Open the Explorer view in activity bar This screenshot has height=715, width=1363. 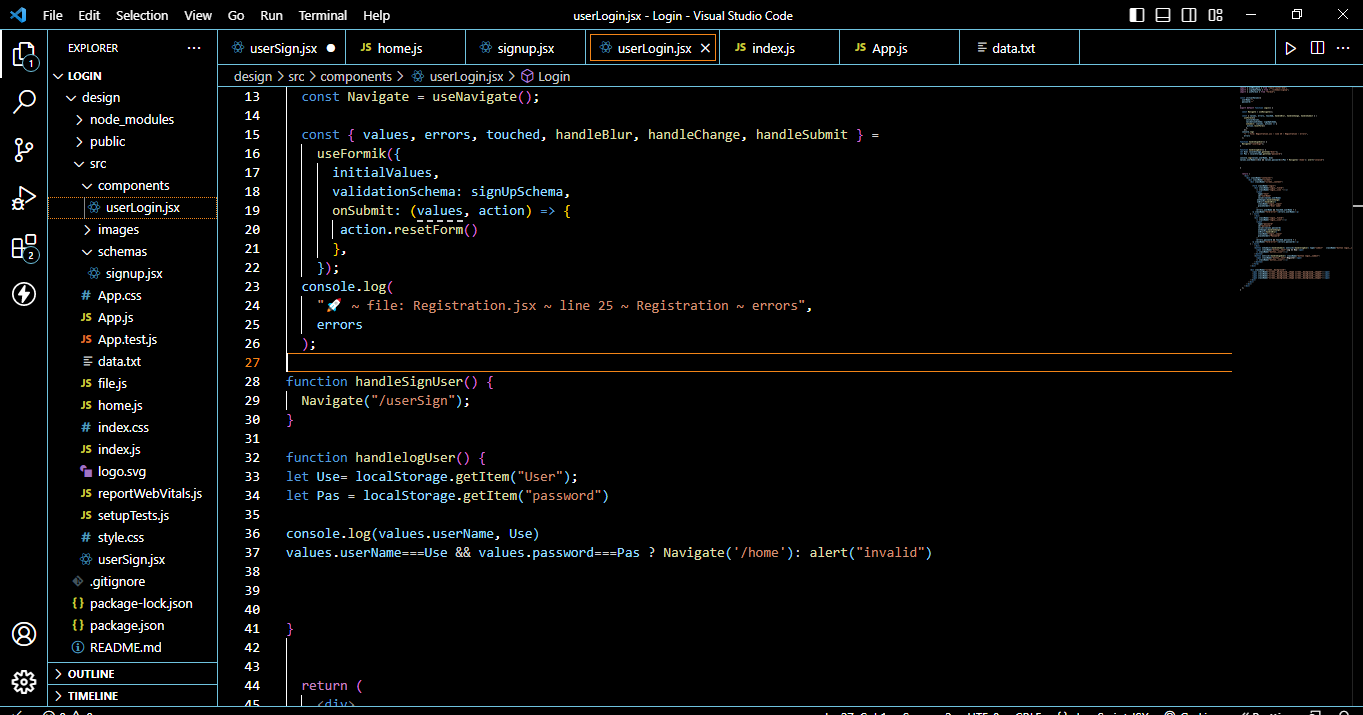click(24, 55)
